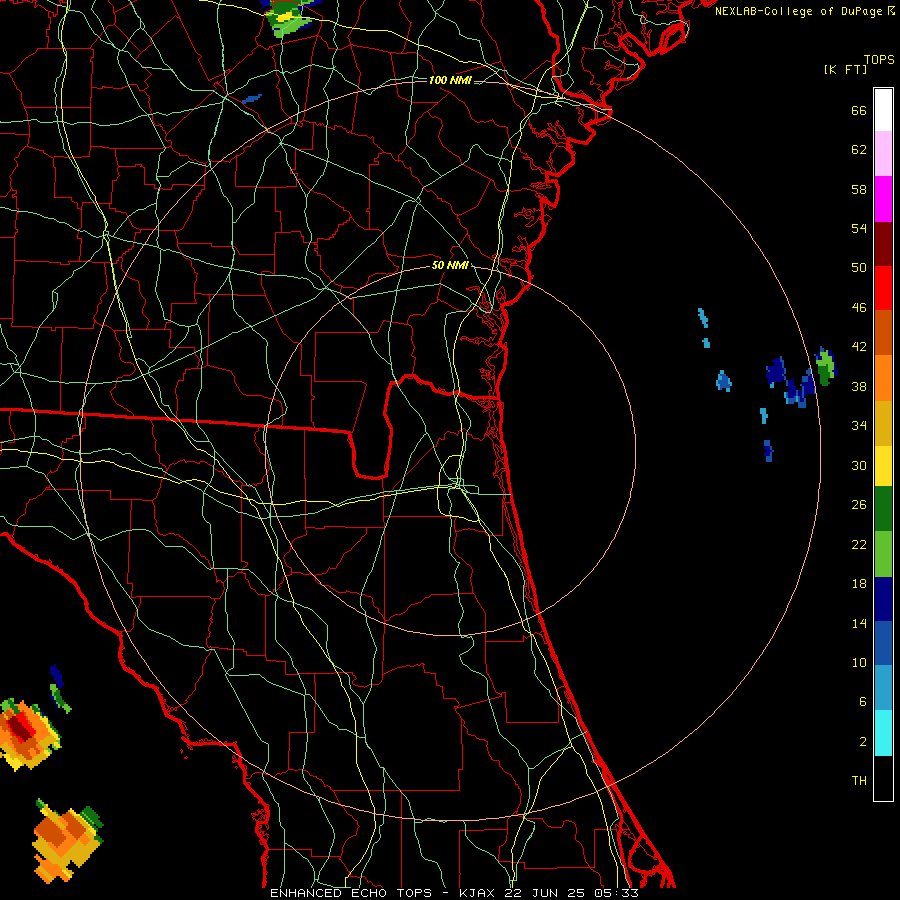Click the NEXLAB-College of DuPage credit
The image size is (900, 900).
804,11
